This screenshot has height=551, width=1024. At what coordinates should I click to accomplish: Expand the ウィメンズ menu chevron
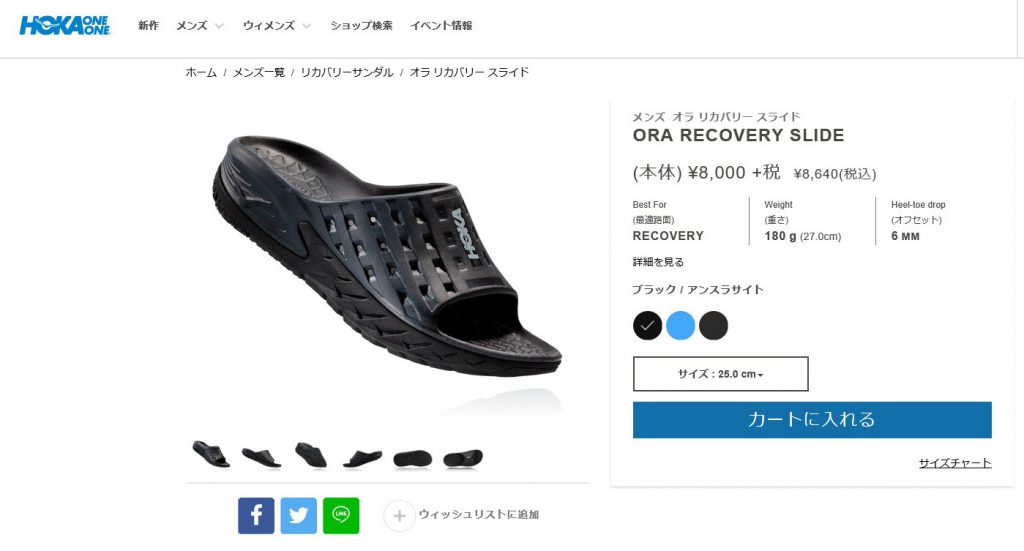tap(306, 26)
